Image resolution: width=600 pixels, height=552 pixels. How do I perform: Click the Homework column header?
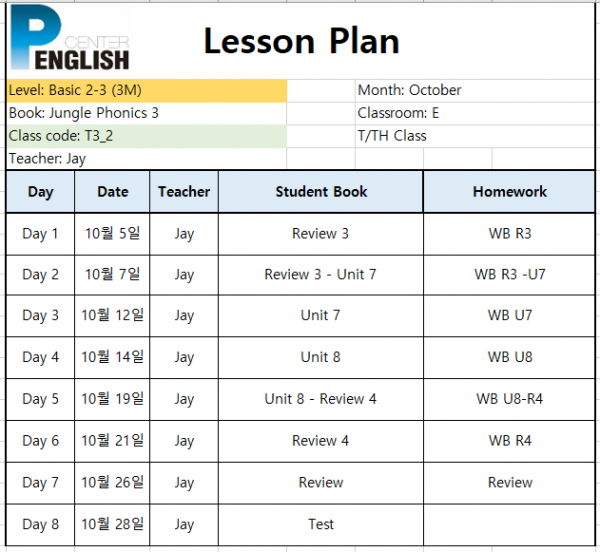pos(509,192)
